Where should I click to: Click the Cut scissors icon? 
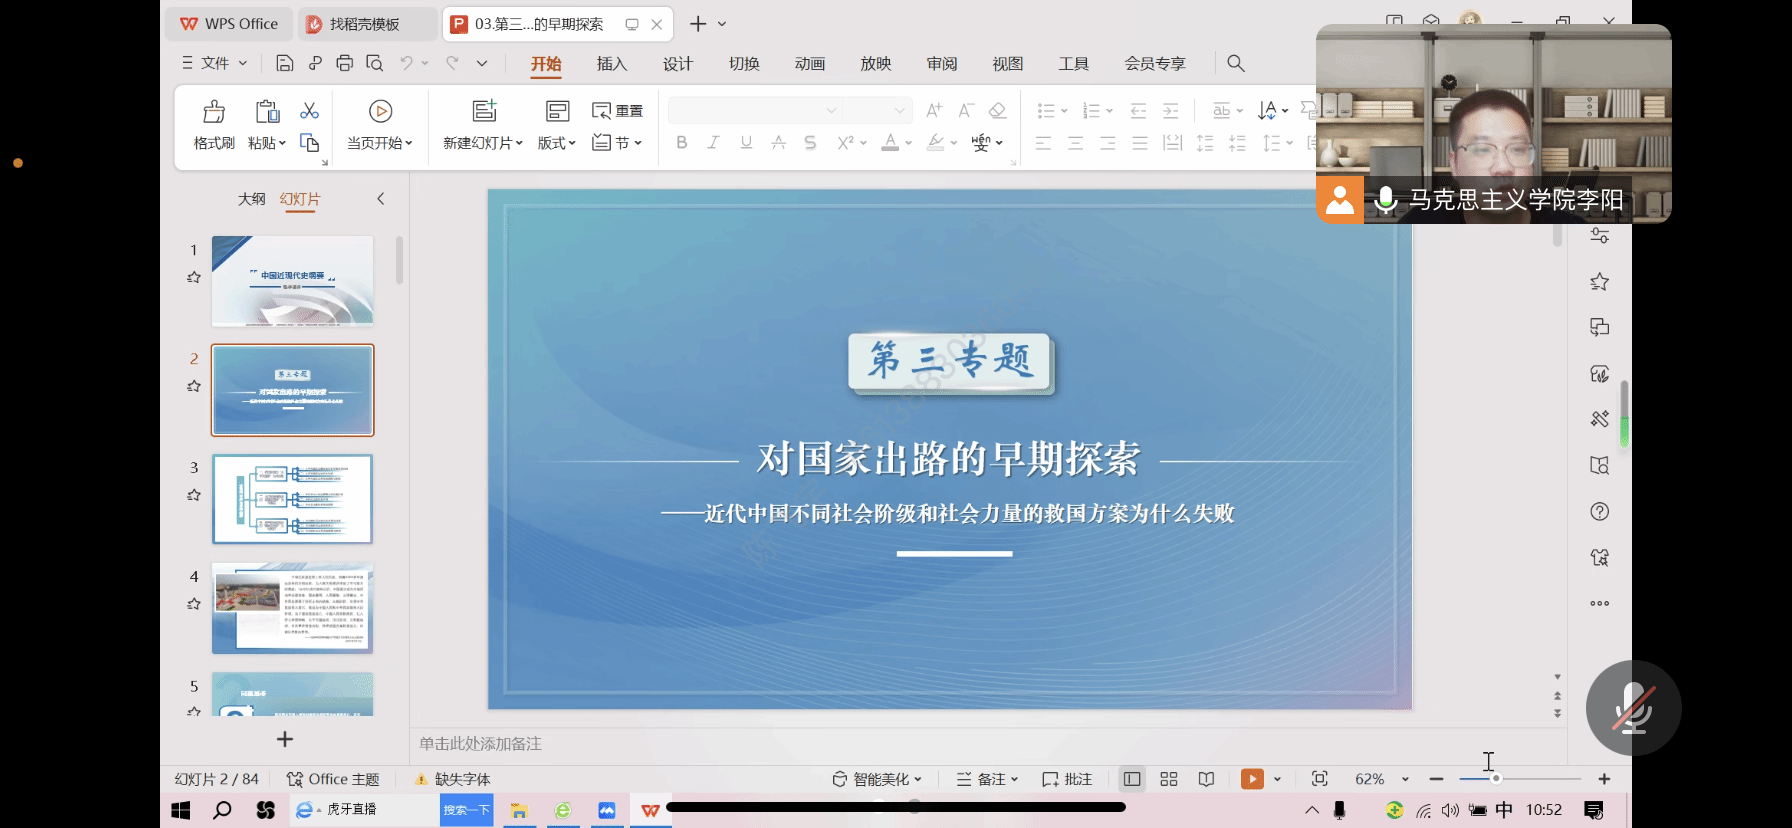[309, 111]
